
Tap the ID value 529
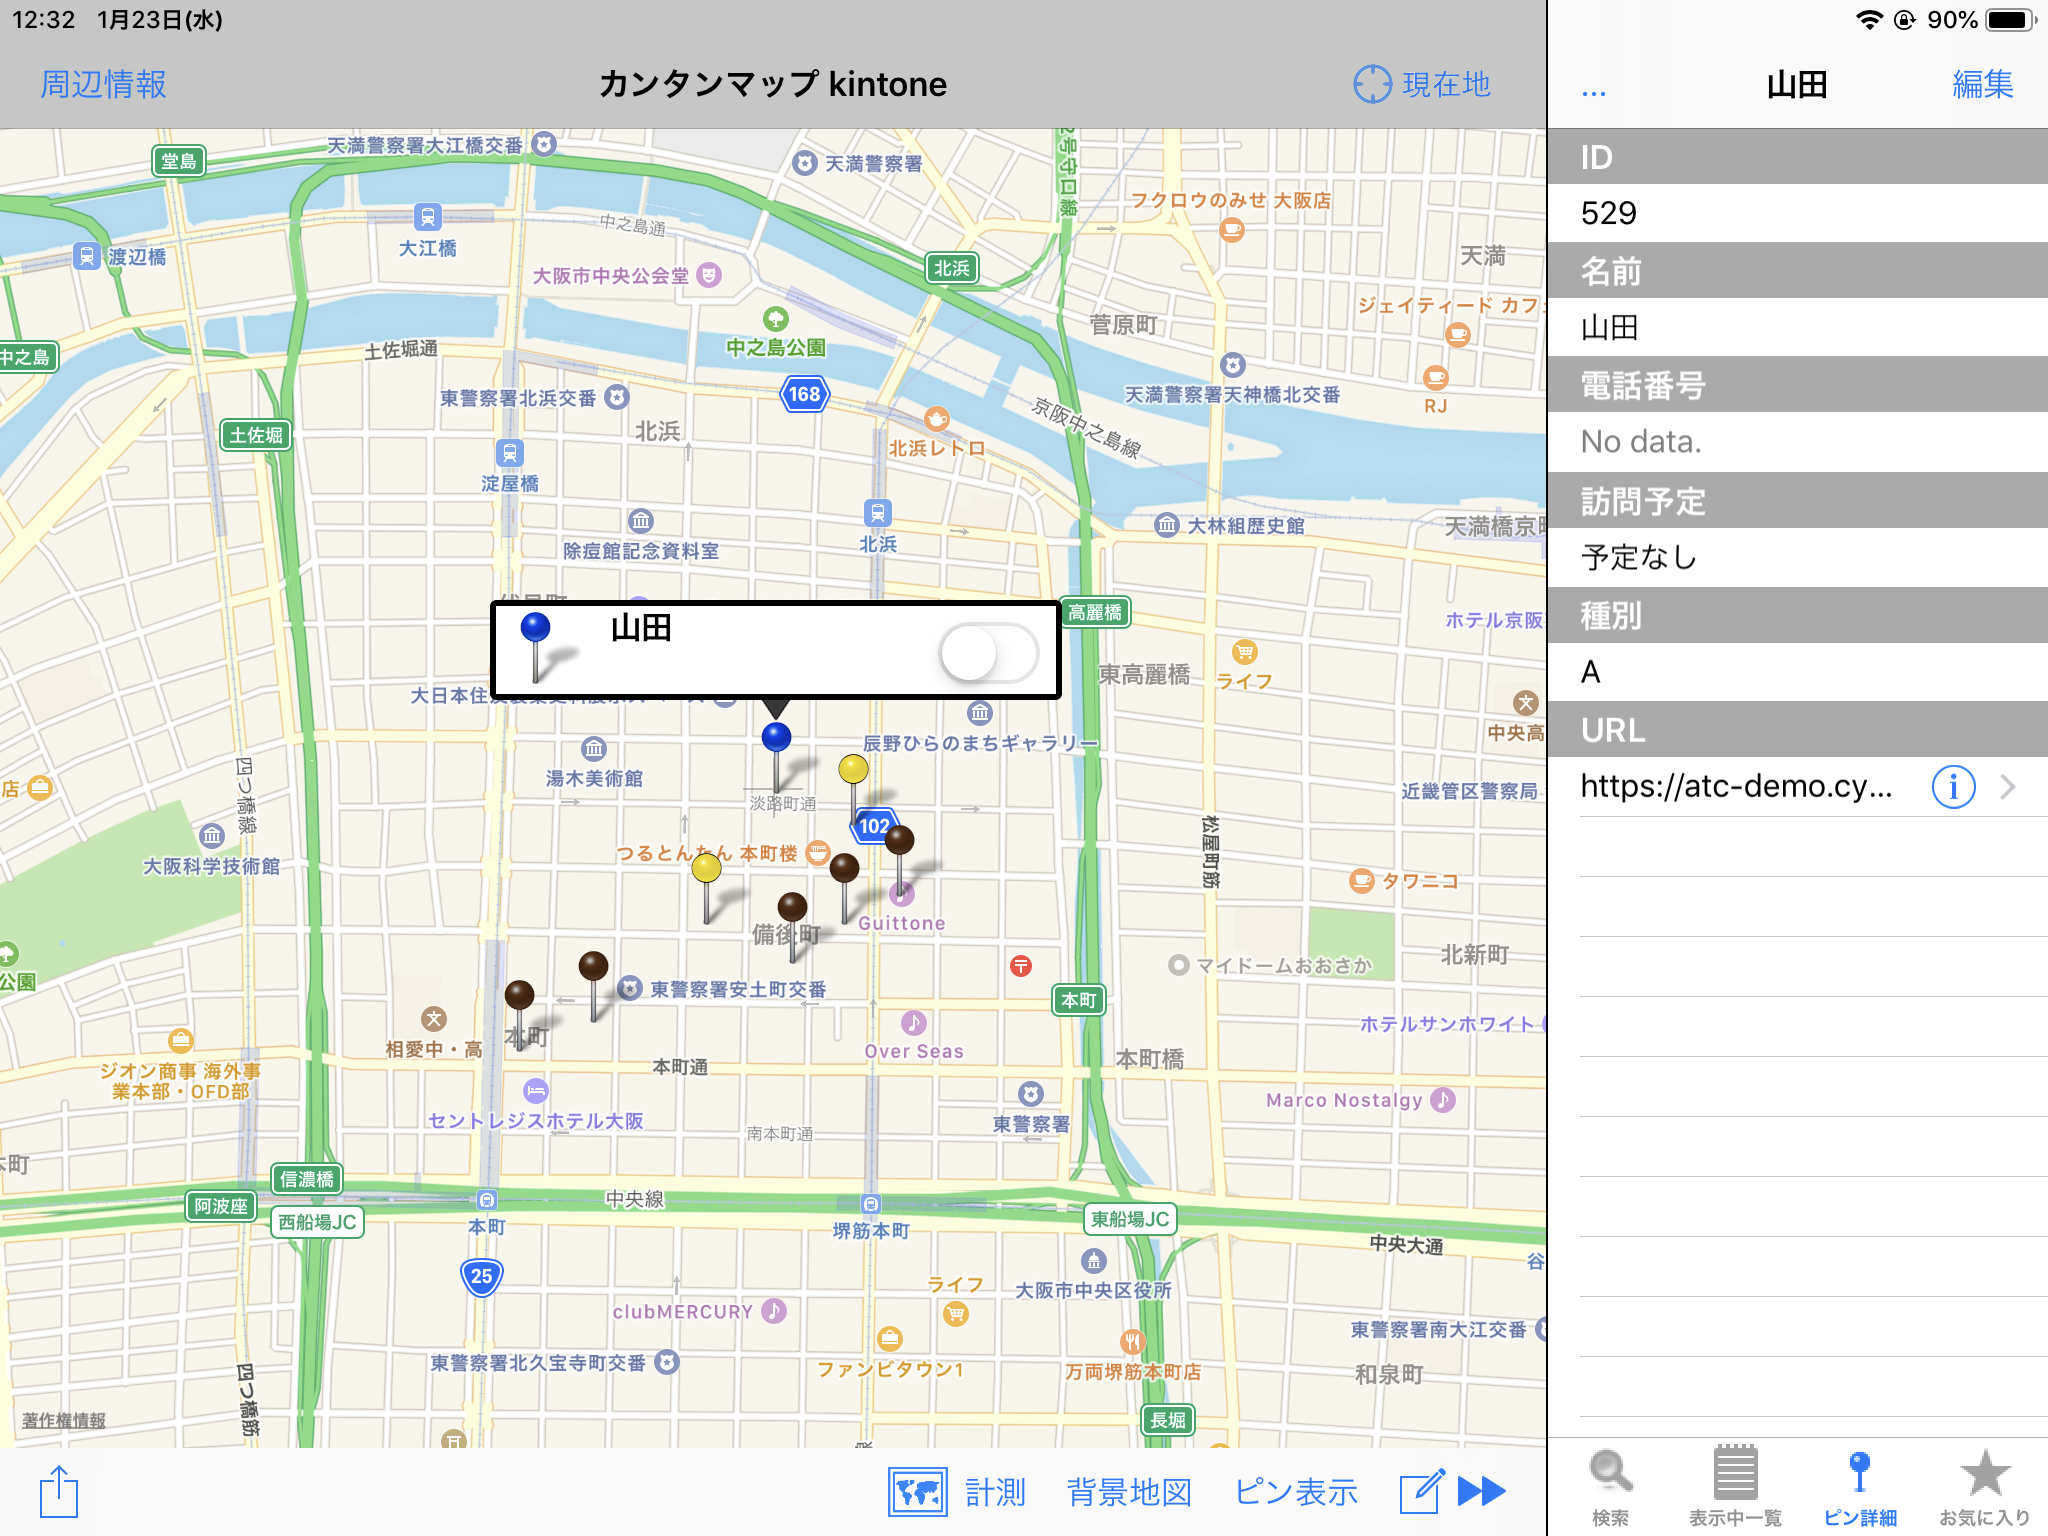tap(1609, 213)
